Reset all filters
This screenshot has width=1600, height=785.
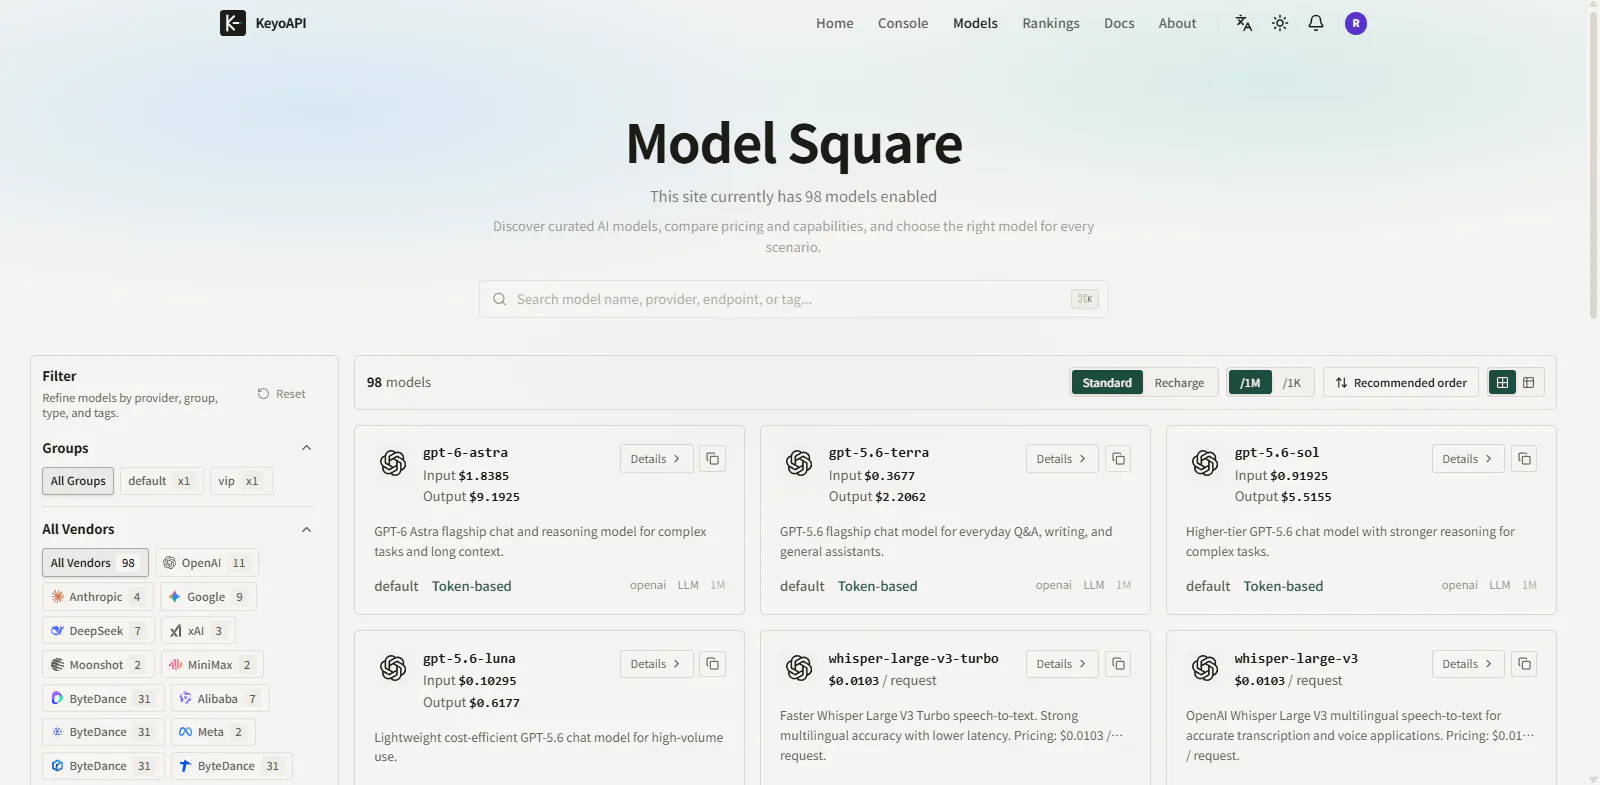coord(282,394)
